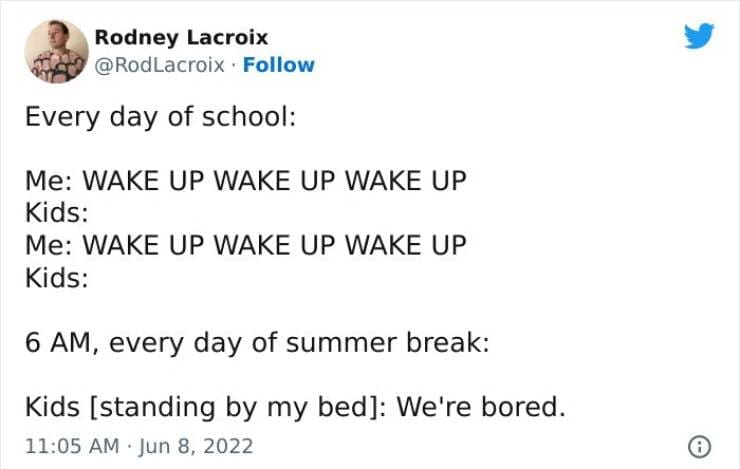Viewport: 740px width, 469px height.
Task: Click the "6 AM" text
Action: (60, 343)
